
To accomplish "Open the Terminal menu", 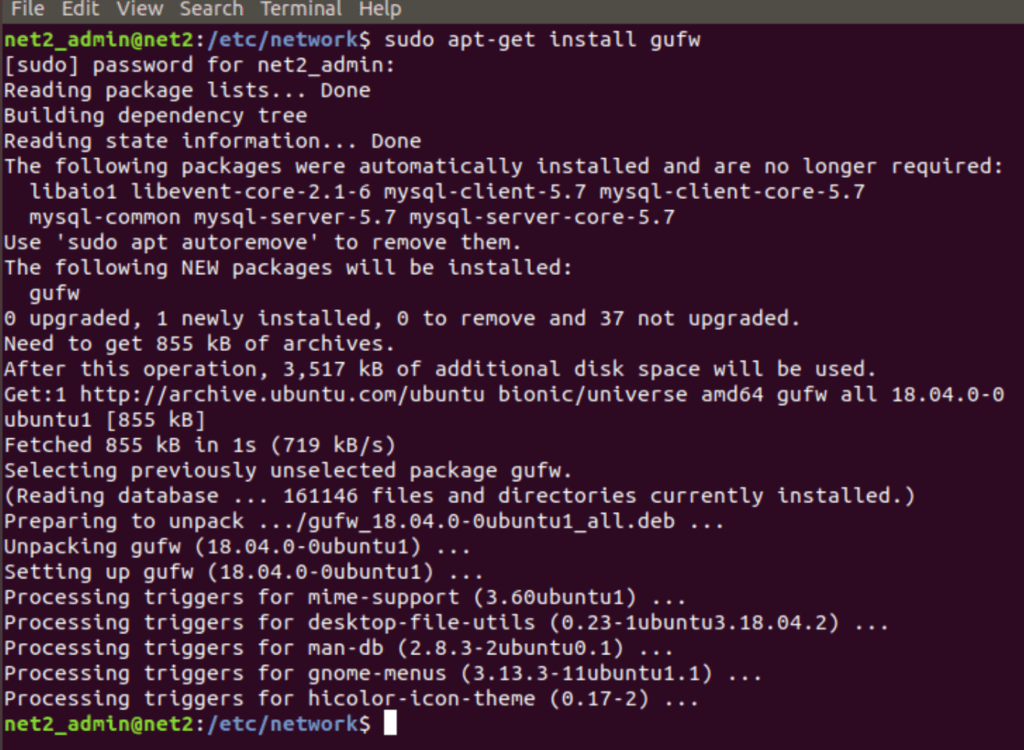I will (x=300, y=10).
